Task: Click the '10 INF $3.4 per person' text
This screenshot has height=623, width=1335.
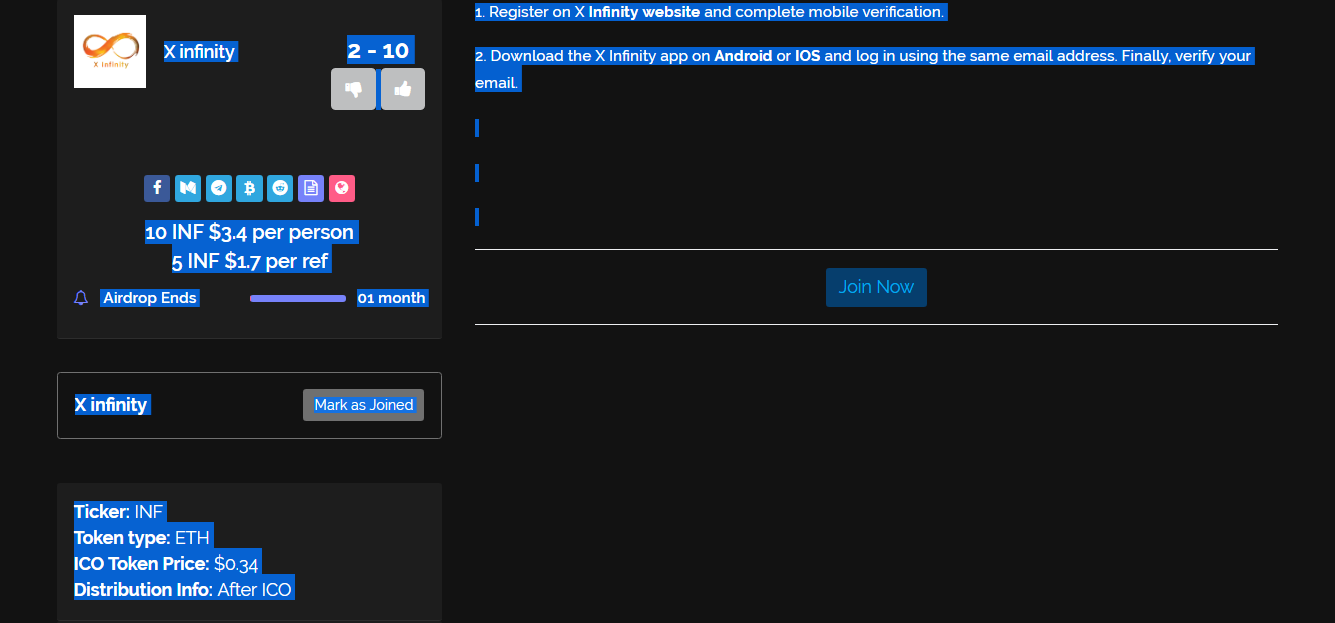Action: [x=250, y=232]
